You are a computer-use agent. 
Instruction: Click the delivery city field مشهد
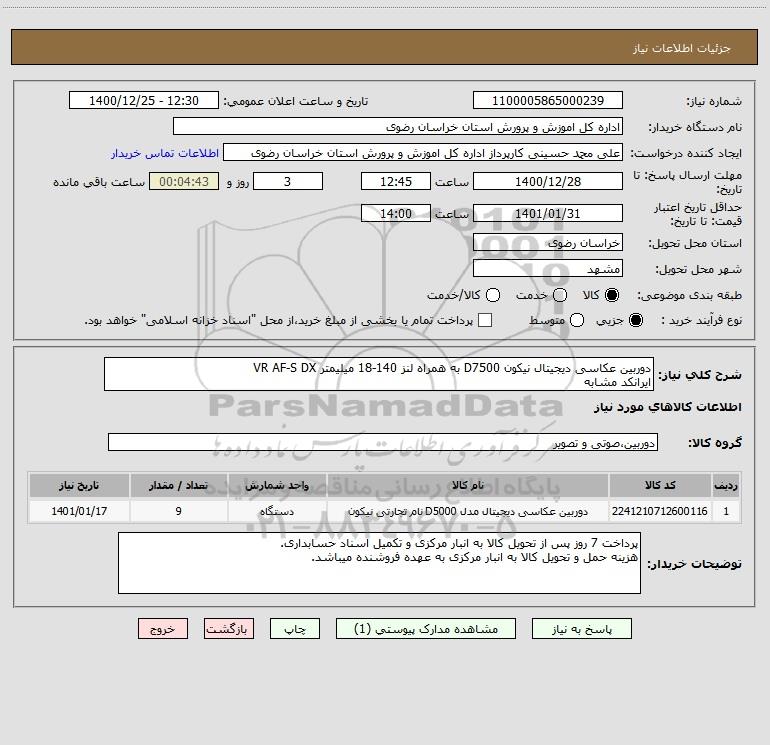(548, 268)
